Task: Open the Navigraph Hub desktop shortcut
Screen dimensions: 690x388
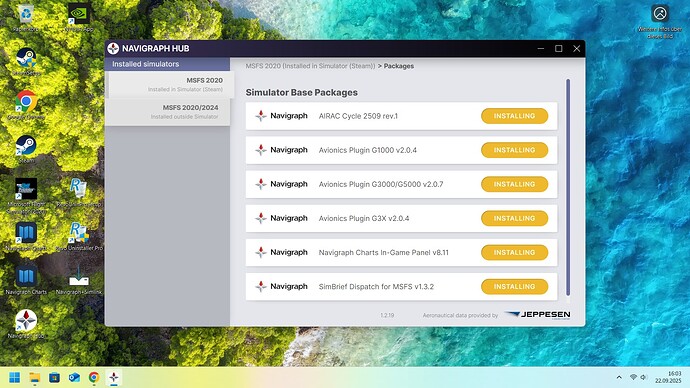Action: (26, 324)
